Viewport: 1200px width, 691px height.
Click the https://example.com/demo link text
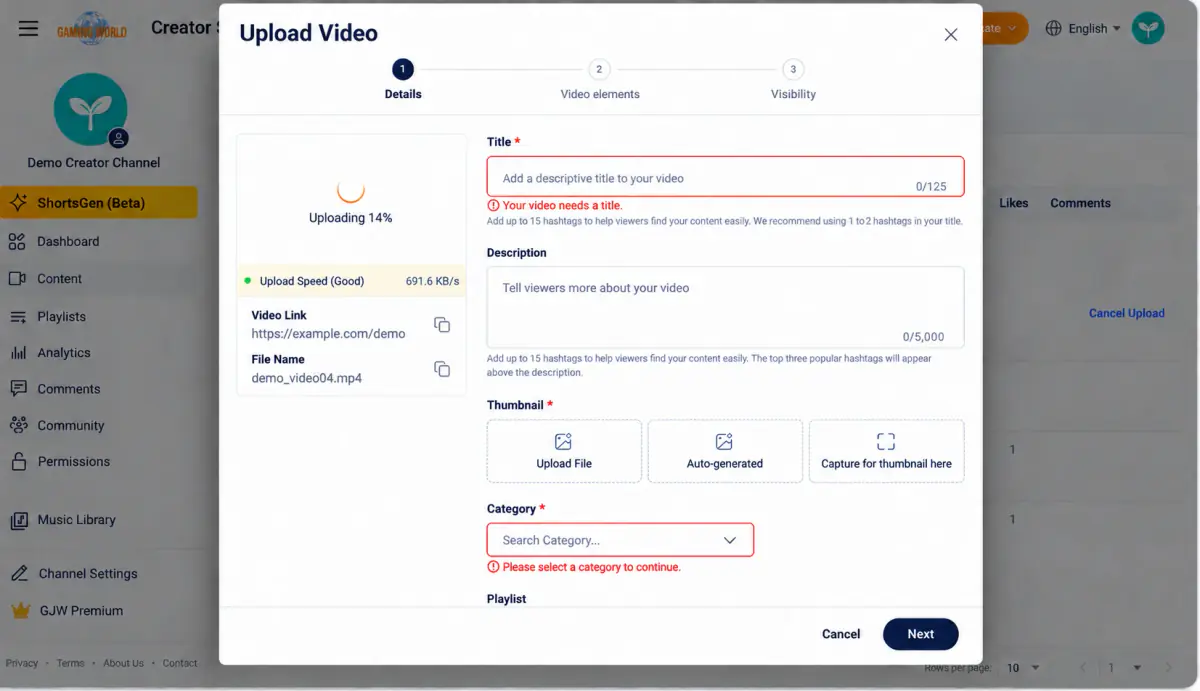(329, 334)
